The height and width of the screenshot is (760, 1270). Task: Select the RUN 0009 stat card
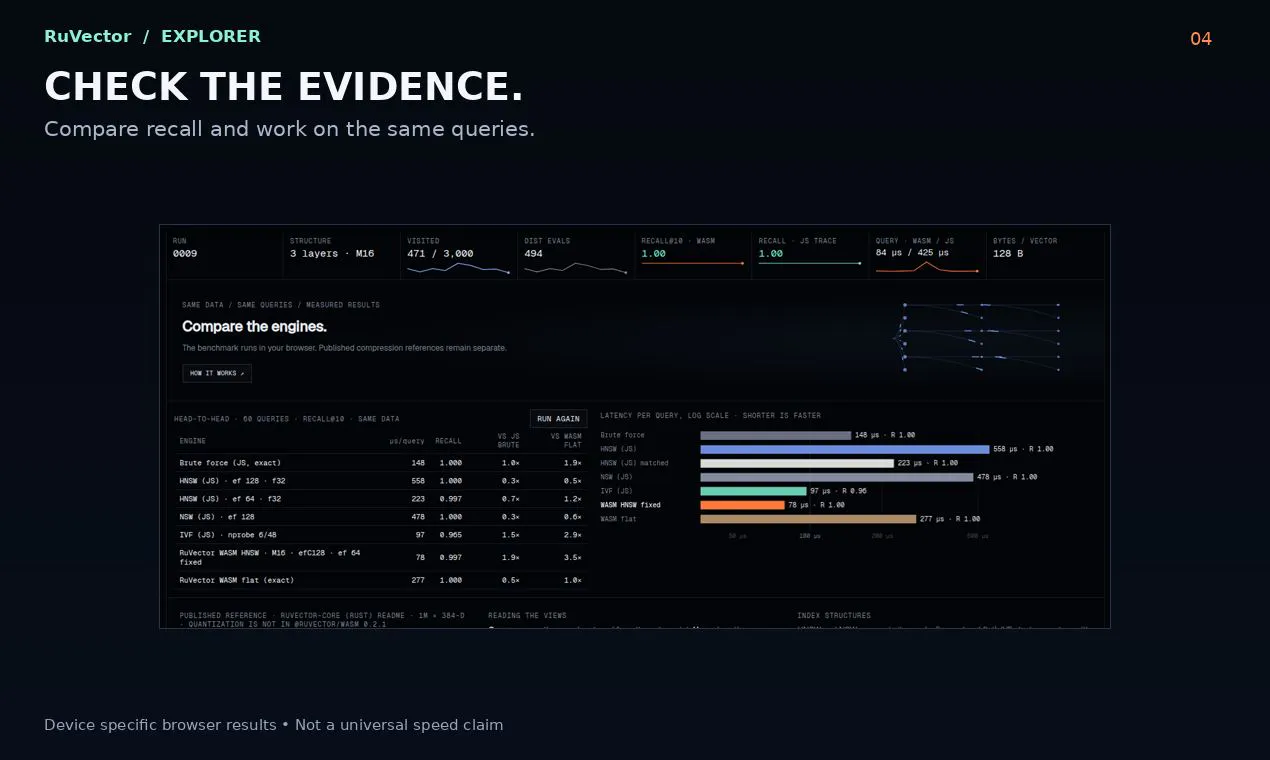click(223, 254)
